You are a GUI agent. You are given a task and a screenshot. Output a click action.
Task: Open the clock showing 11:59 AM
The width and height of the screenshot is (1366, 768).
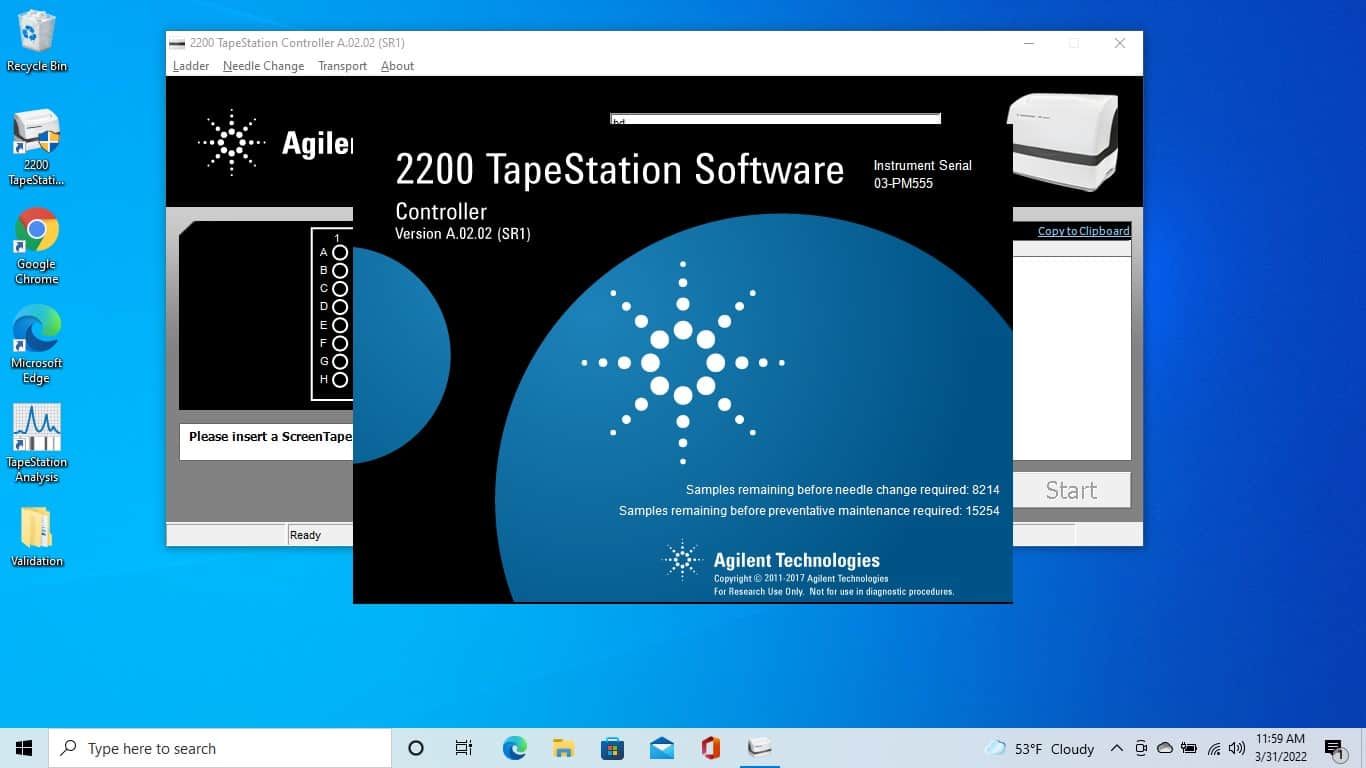click(x=1279, y=748)
